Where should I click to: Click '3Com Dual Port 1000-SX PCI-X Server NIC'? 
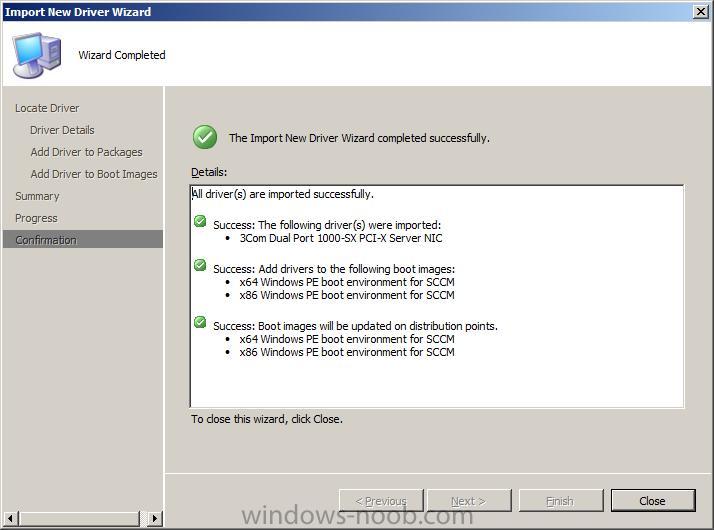point(341,238)
